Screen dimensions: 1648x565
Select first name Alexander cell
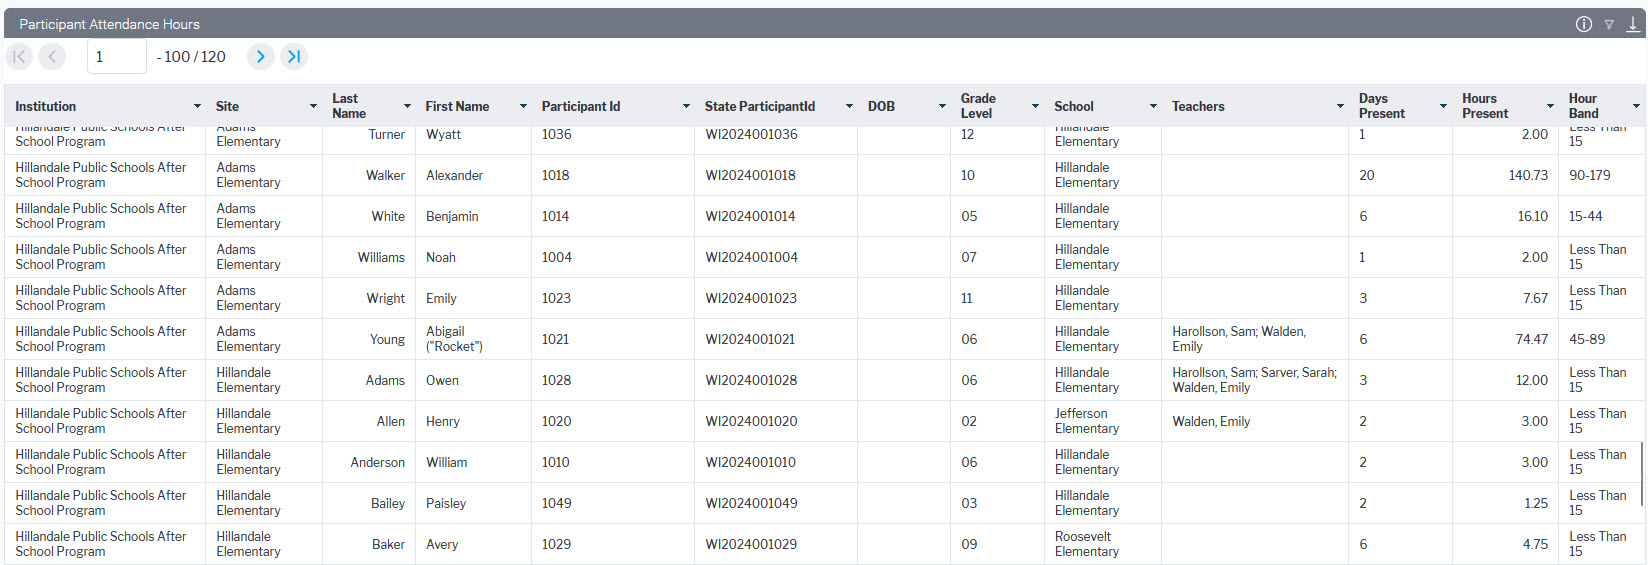click(x=473, y=175)
